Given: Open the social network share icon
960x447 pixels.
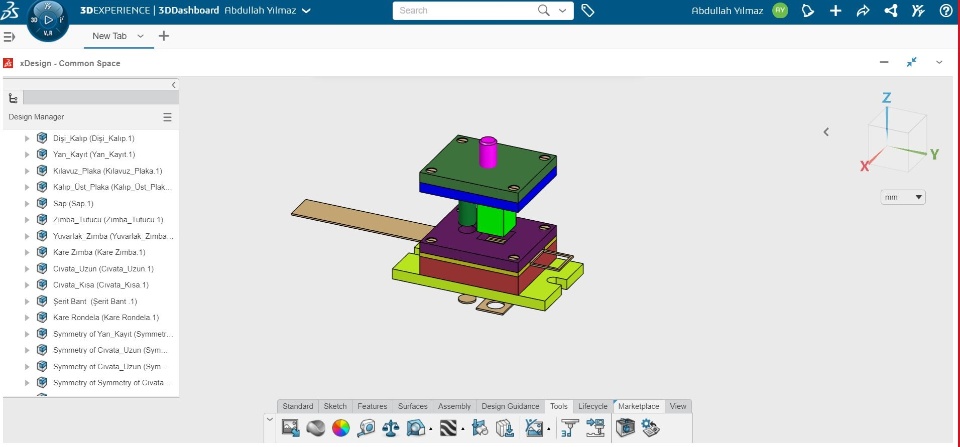Looking at the screenshot, I should (x=891, y=10).
